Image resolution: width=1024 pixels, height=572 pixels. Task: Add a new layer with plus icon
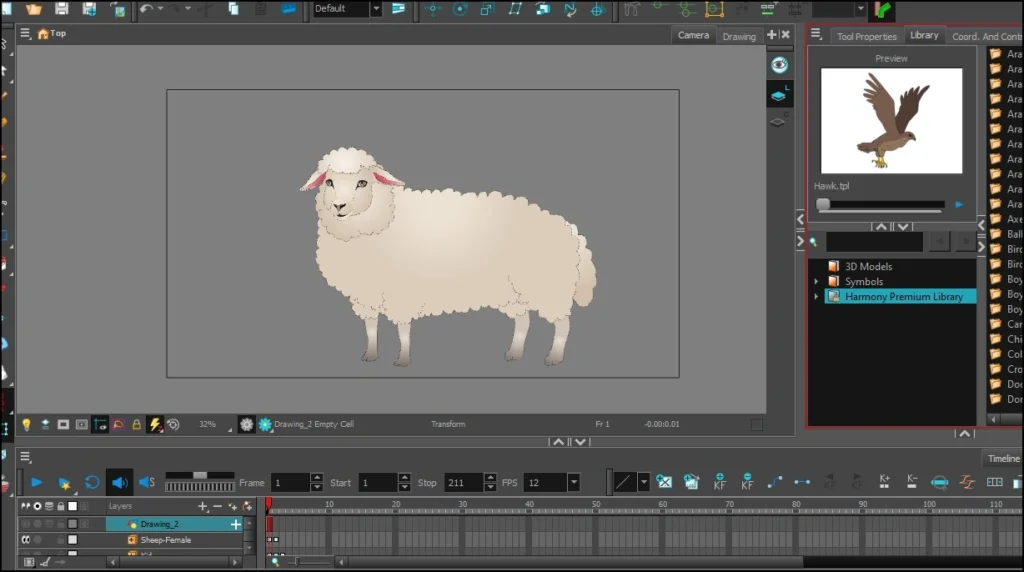coord(202,506)
